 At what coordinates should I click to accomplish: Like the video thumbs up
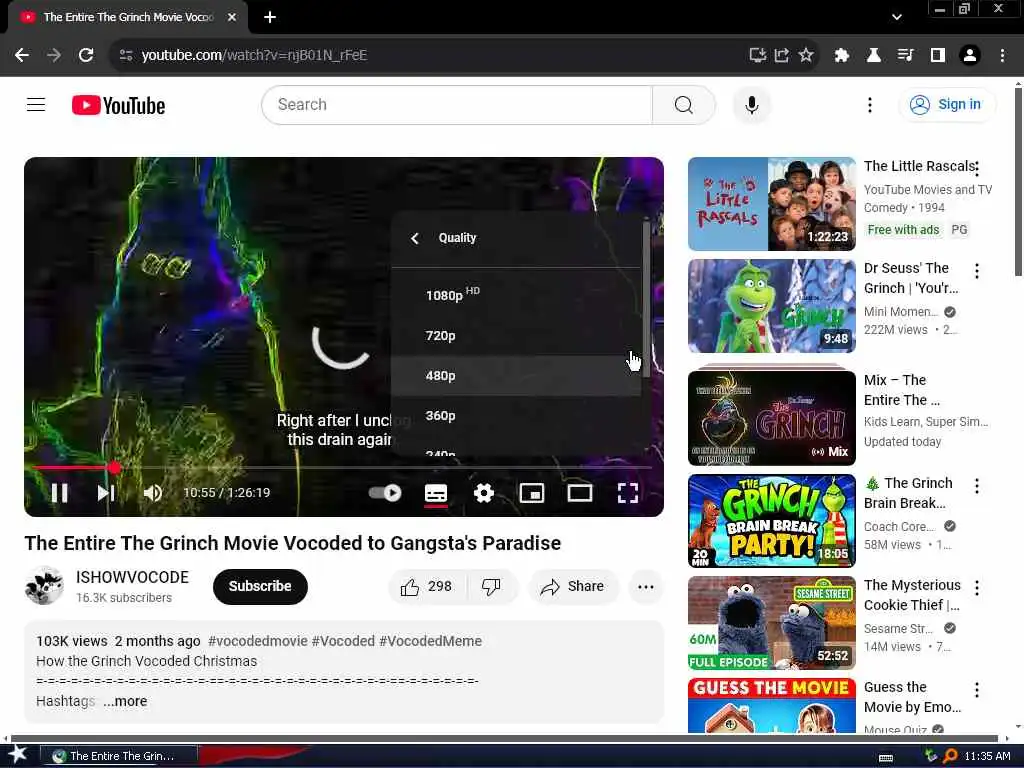pyautogui.click(x=427, y=586)
